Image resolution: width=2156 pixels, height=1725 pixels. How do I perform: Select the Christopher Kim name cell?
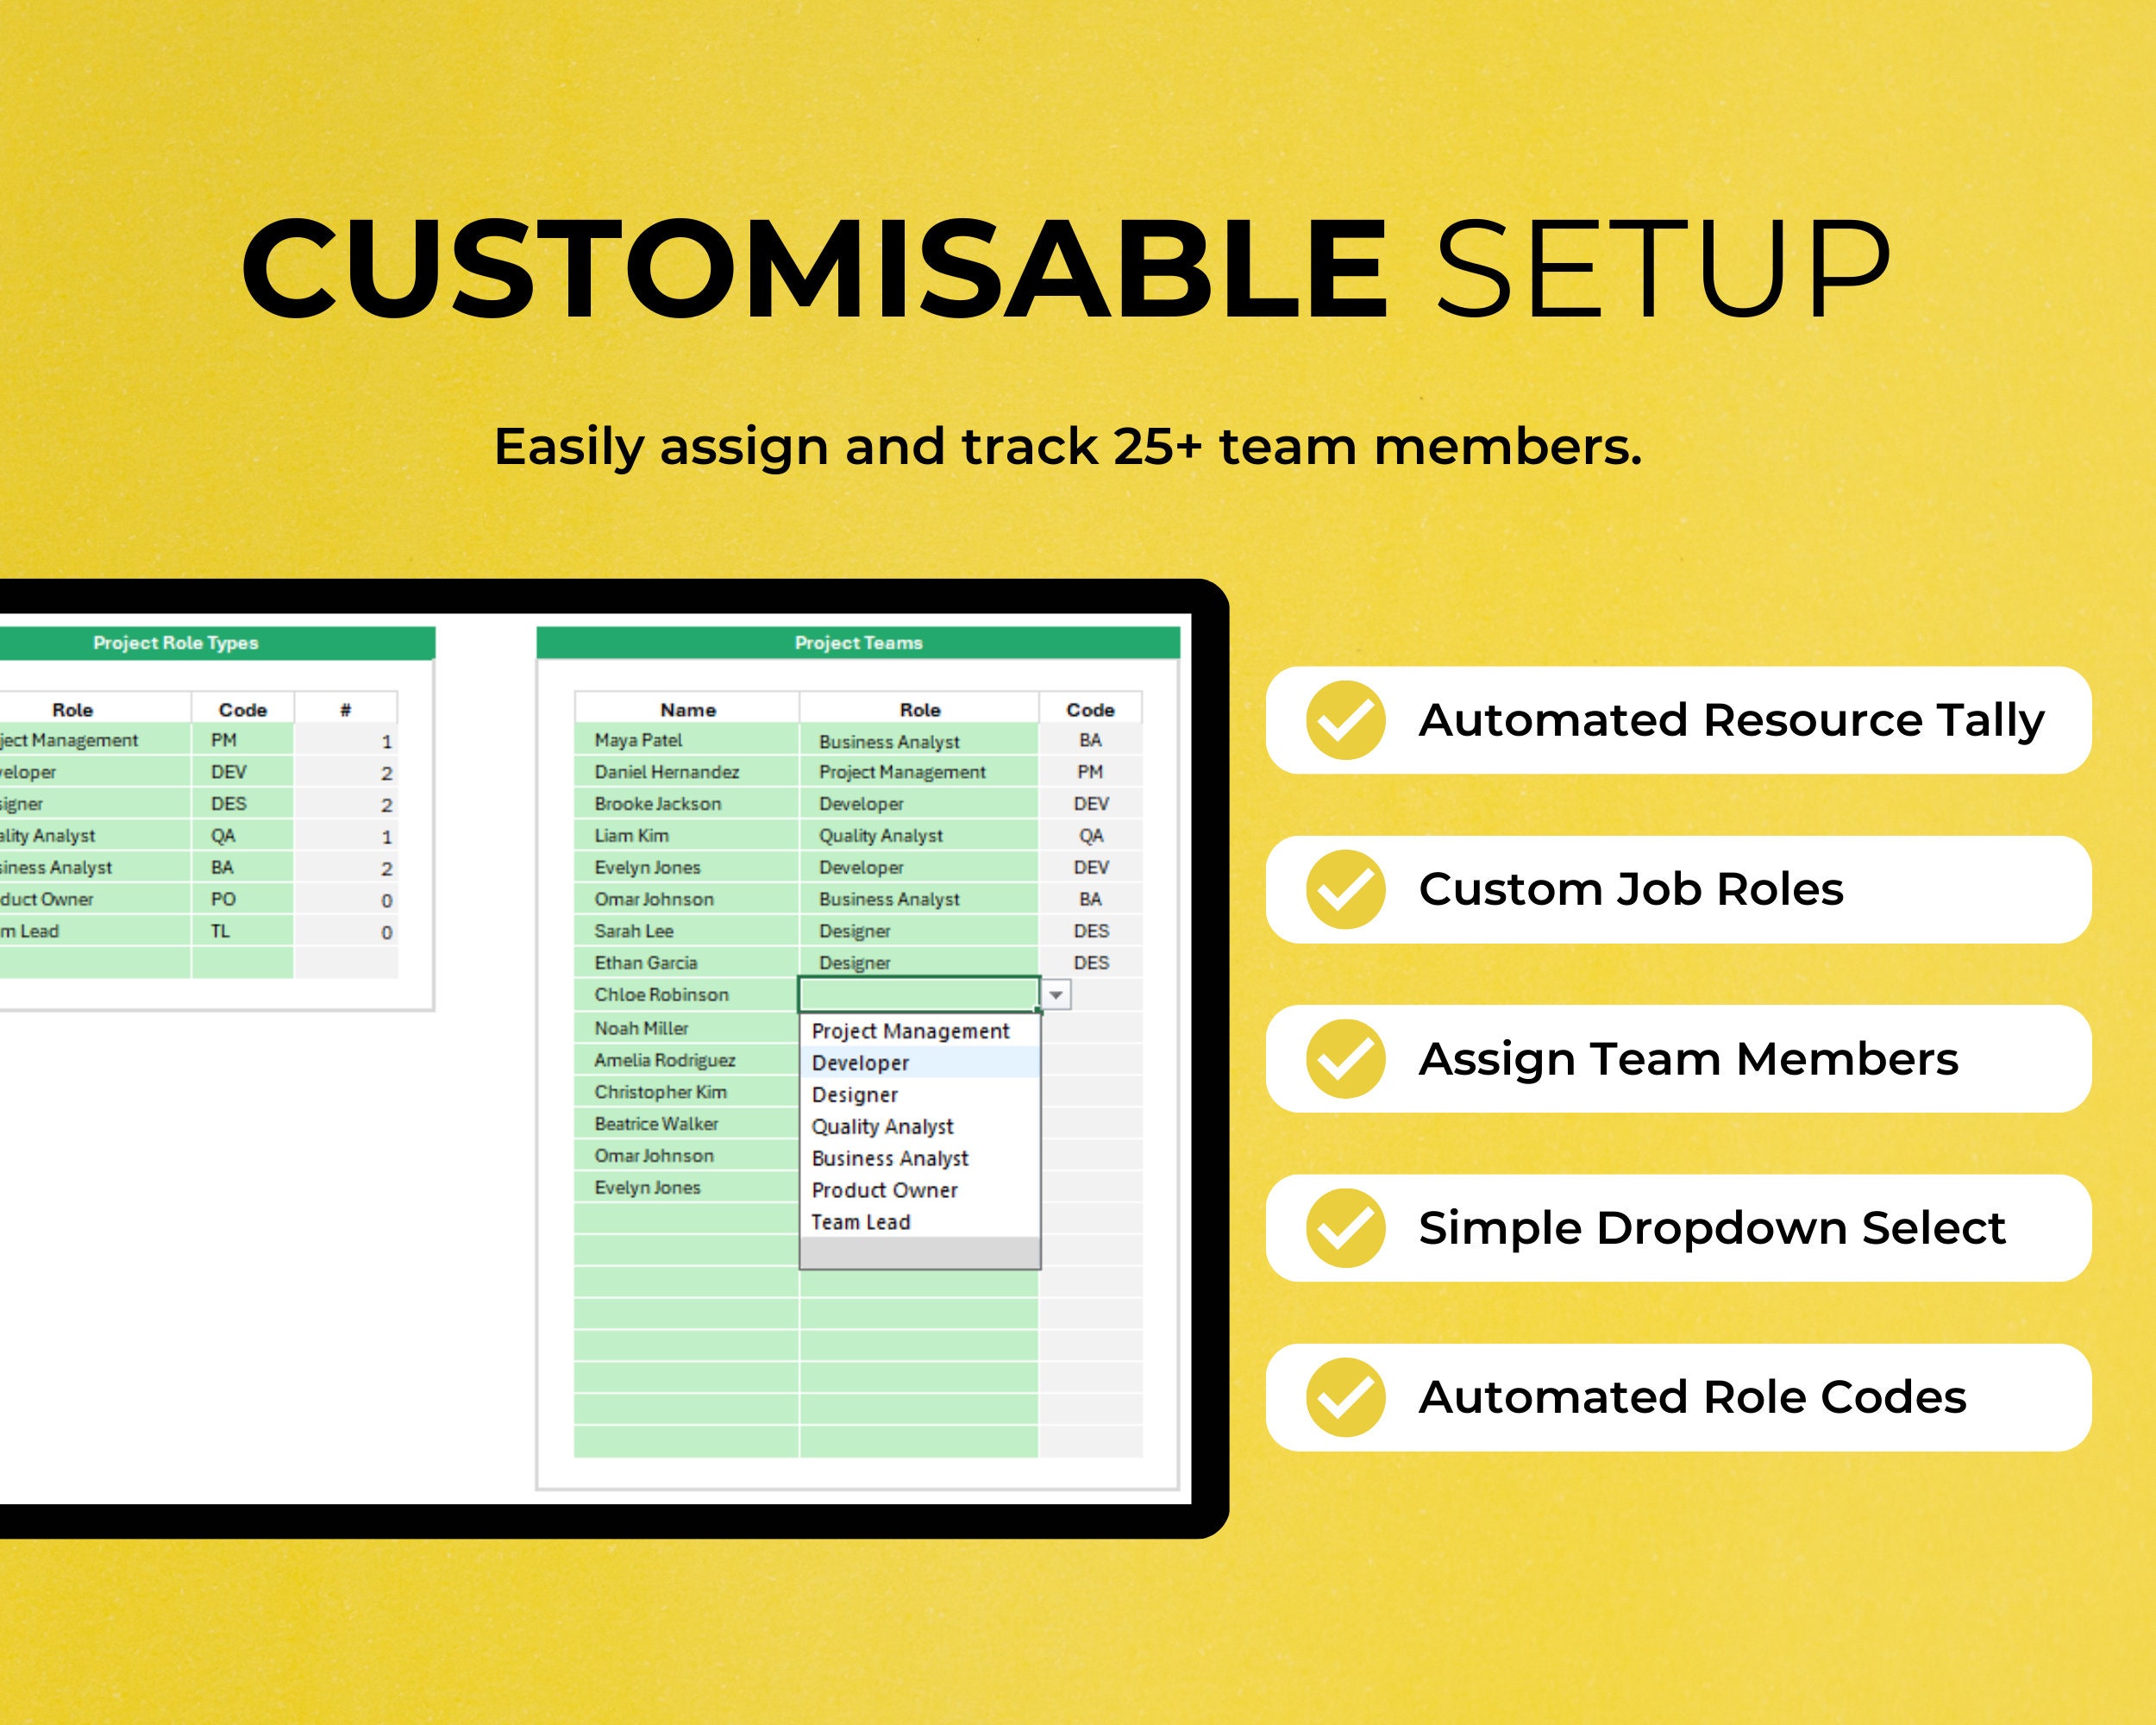coord(686,1092)
